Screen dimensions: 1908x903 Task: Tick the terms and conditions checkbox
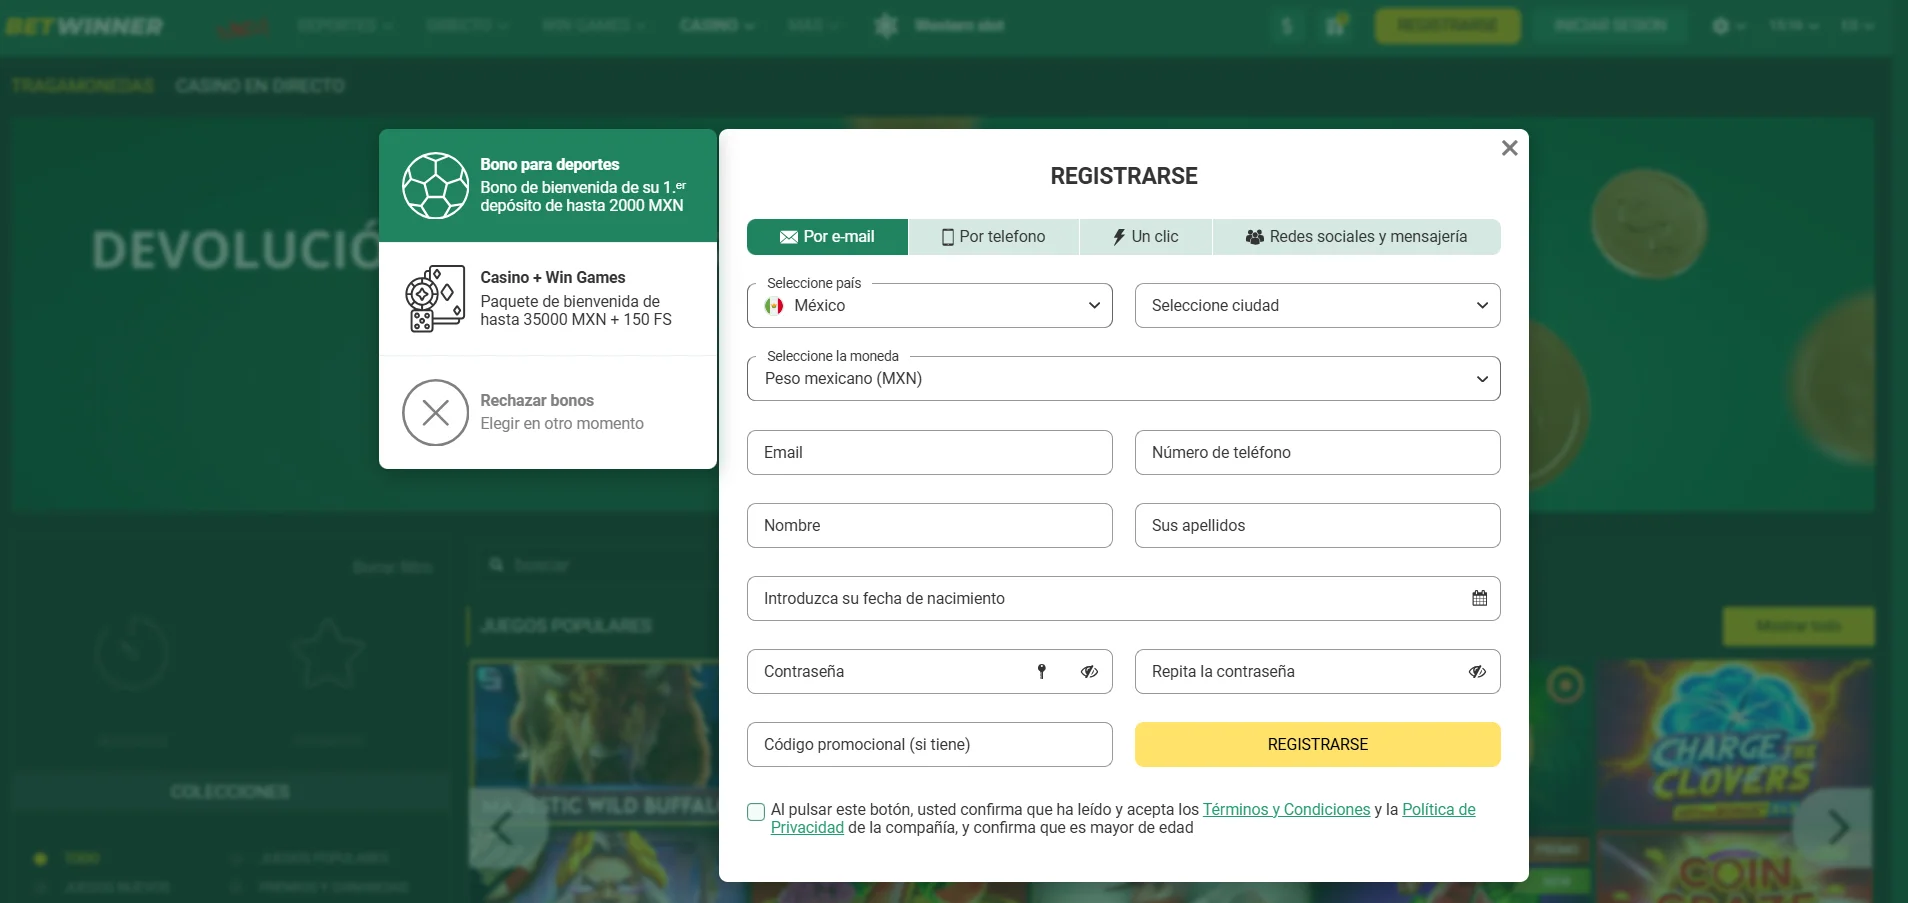(756, 812)
